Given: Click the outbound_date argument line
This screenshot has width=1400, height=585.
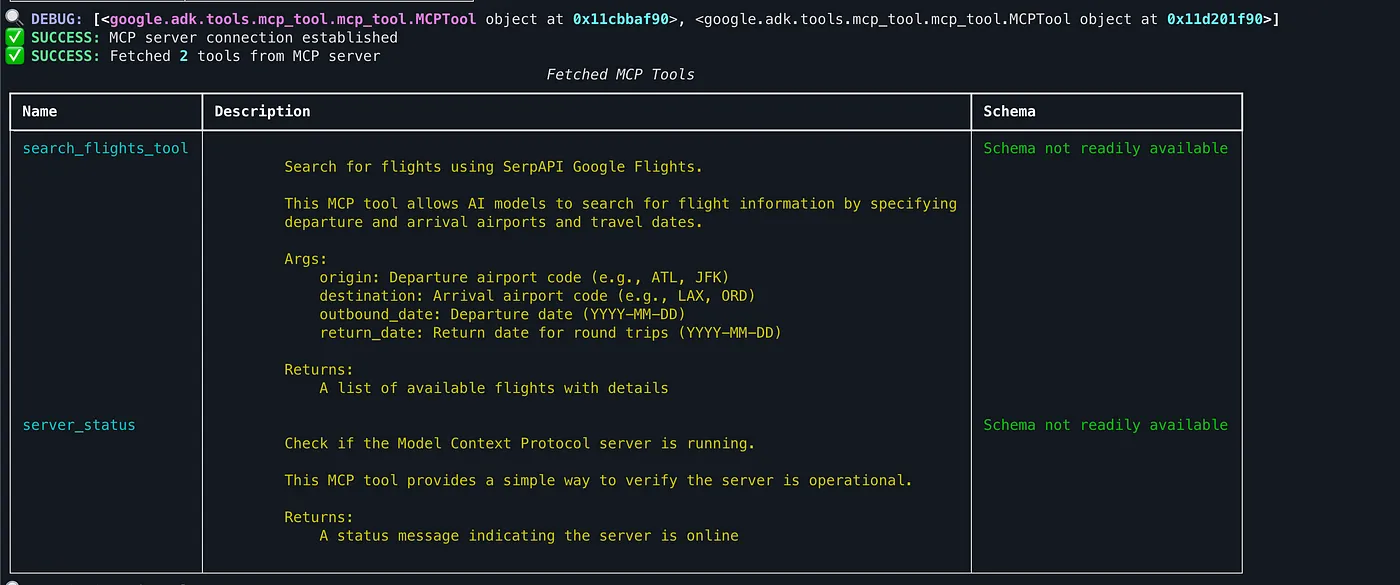Looking at the screenshot, I should [502, 314].
